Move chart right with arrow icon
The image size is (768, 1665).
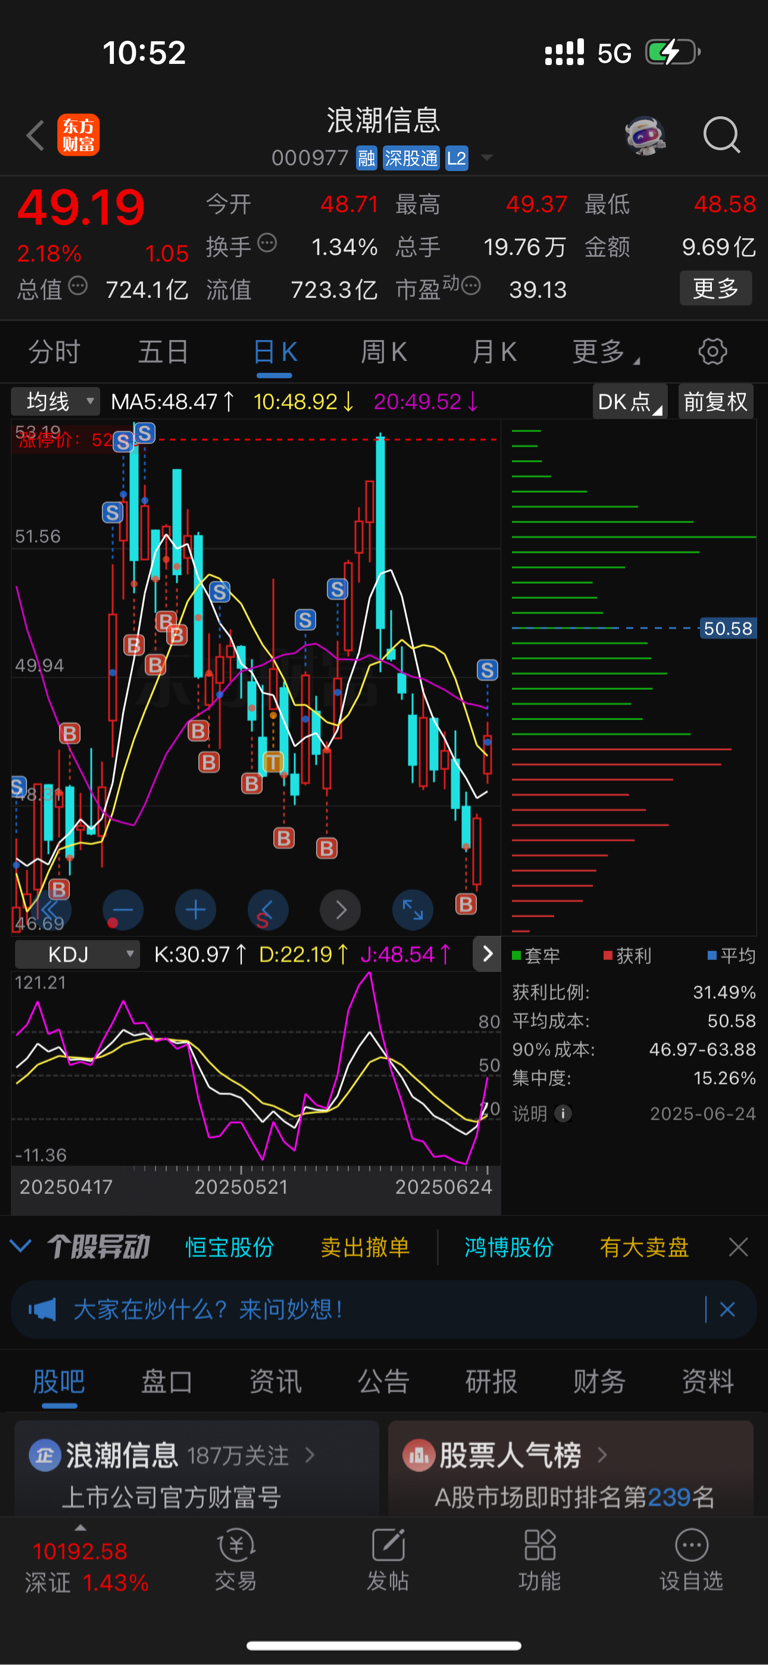click(x=340, y=910)
